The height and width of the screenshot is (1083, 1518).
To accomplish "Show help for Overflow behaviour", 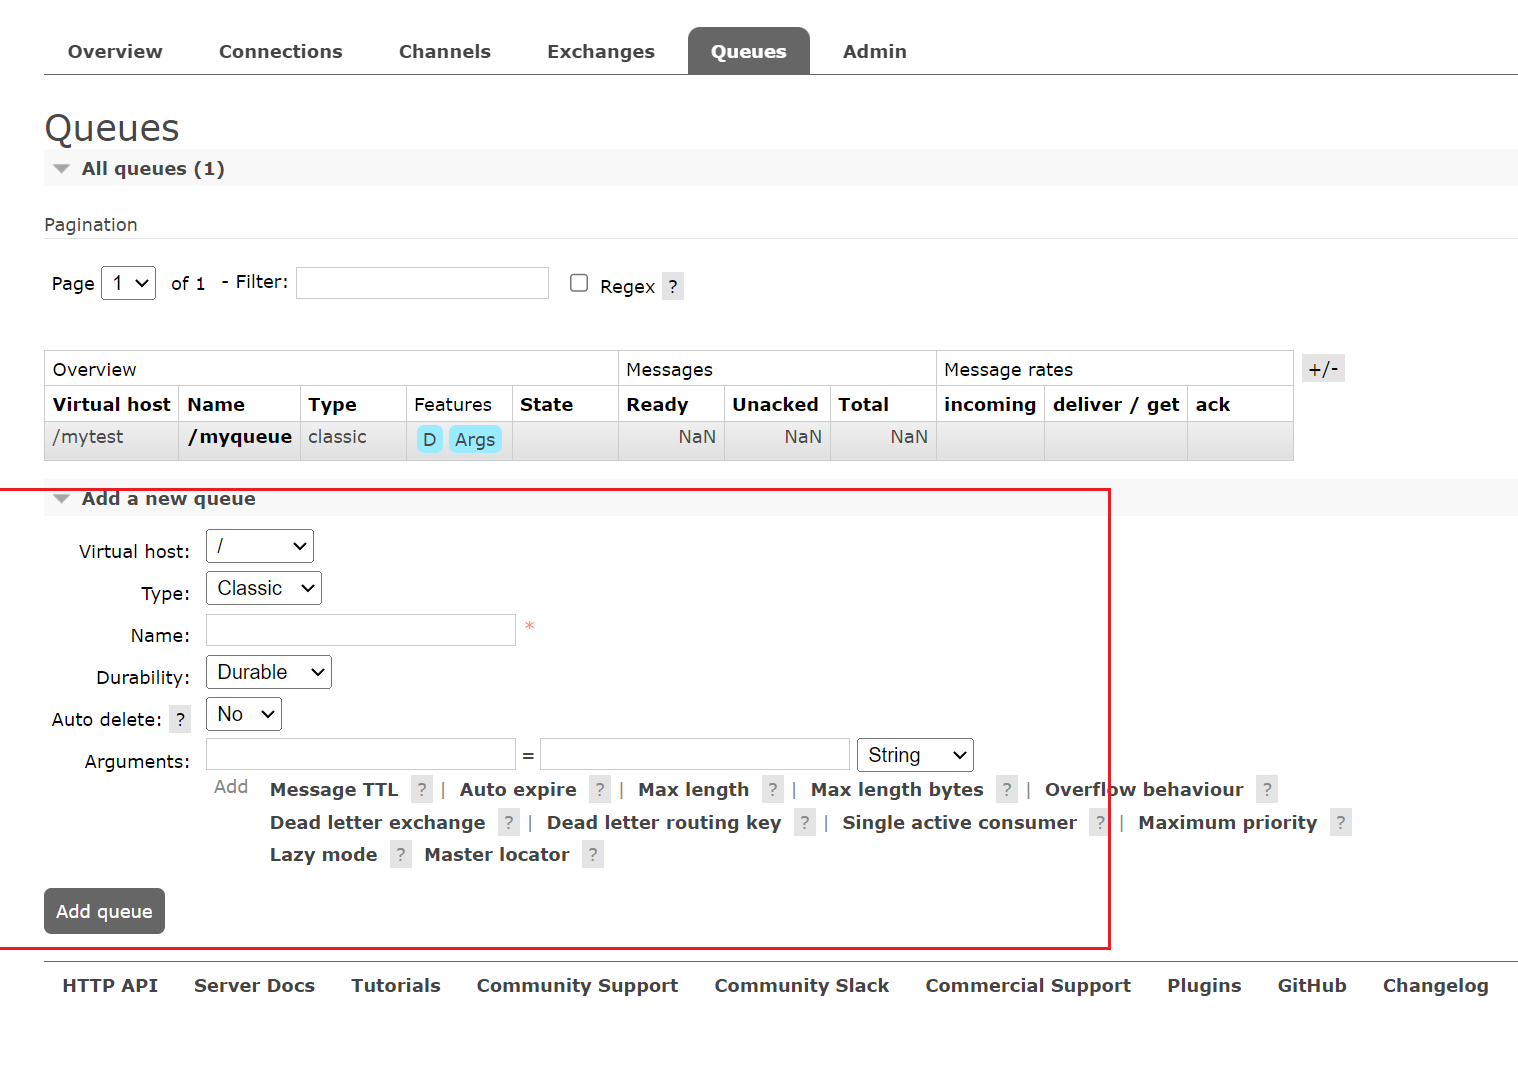I will pyautogui.click(x=1267, y=790).
